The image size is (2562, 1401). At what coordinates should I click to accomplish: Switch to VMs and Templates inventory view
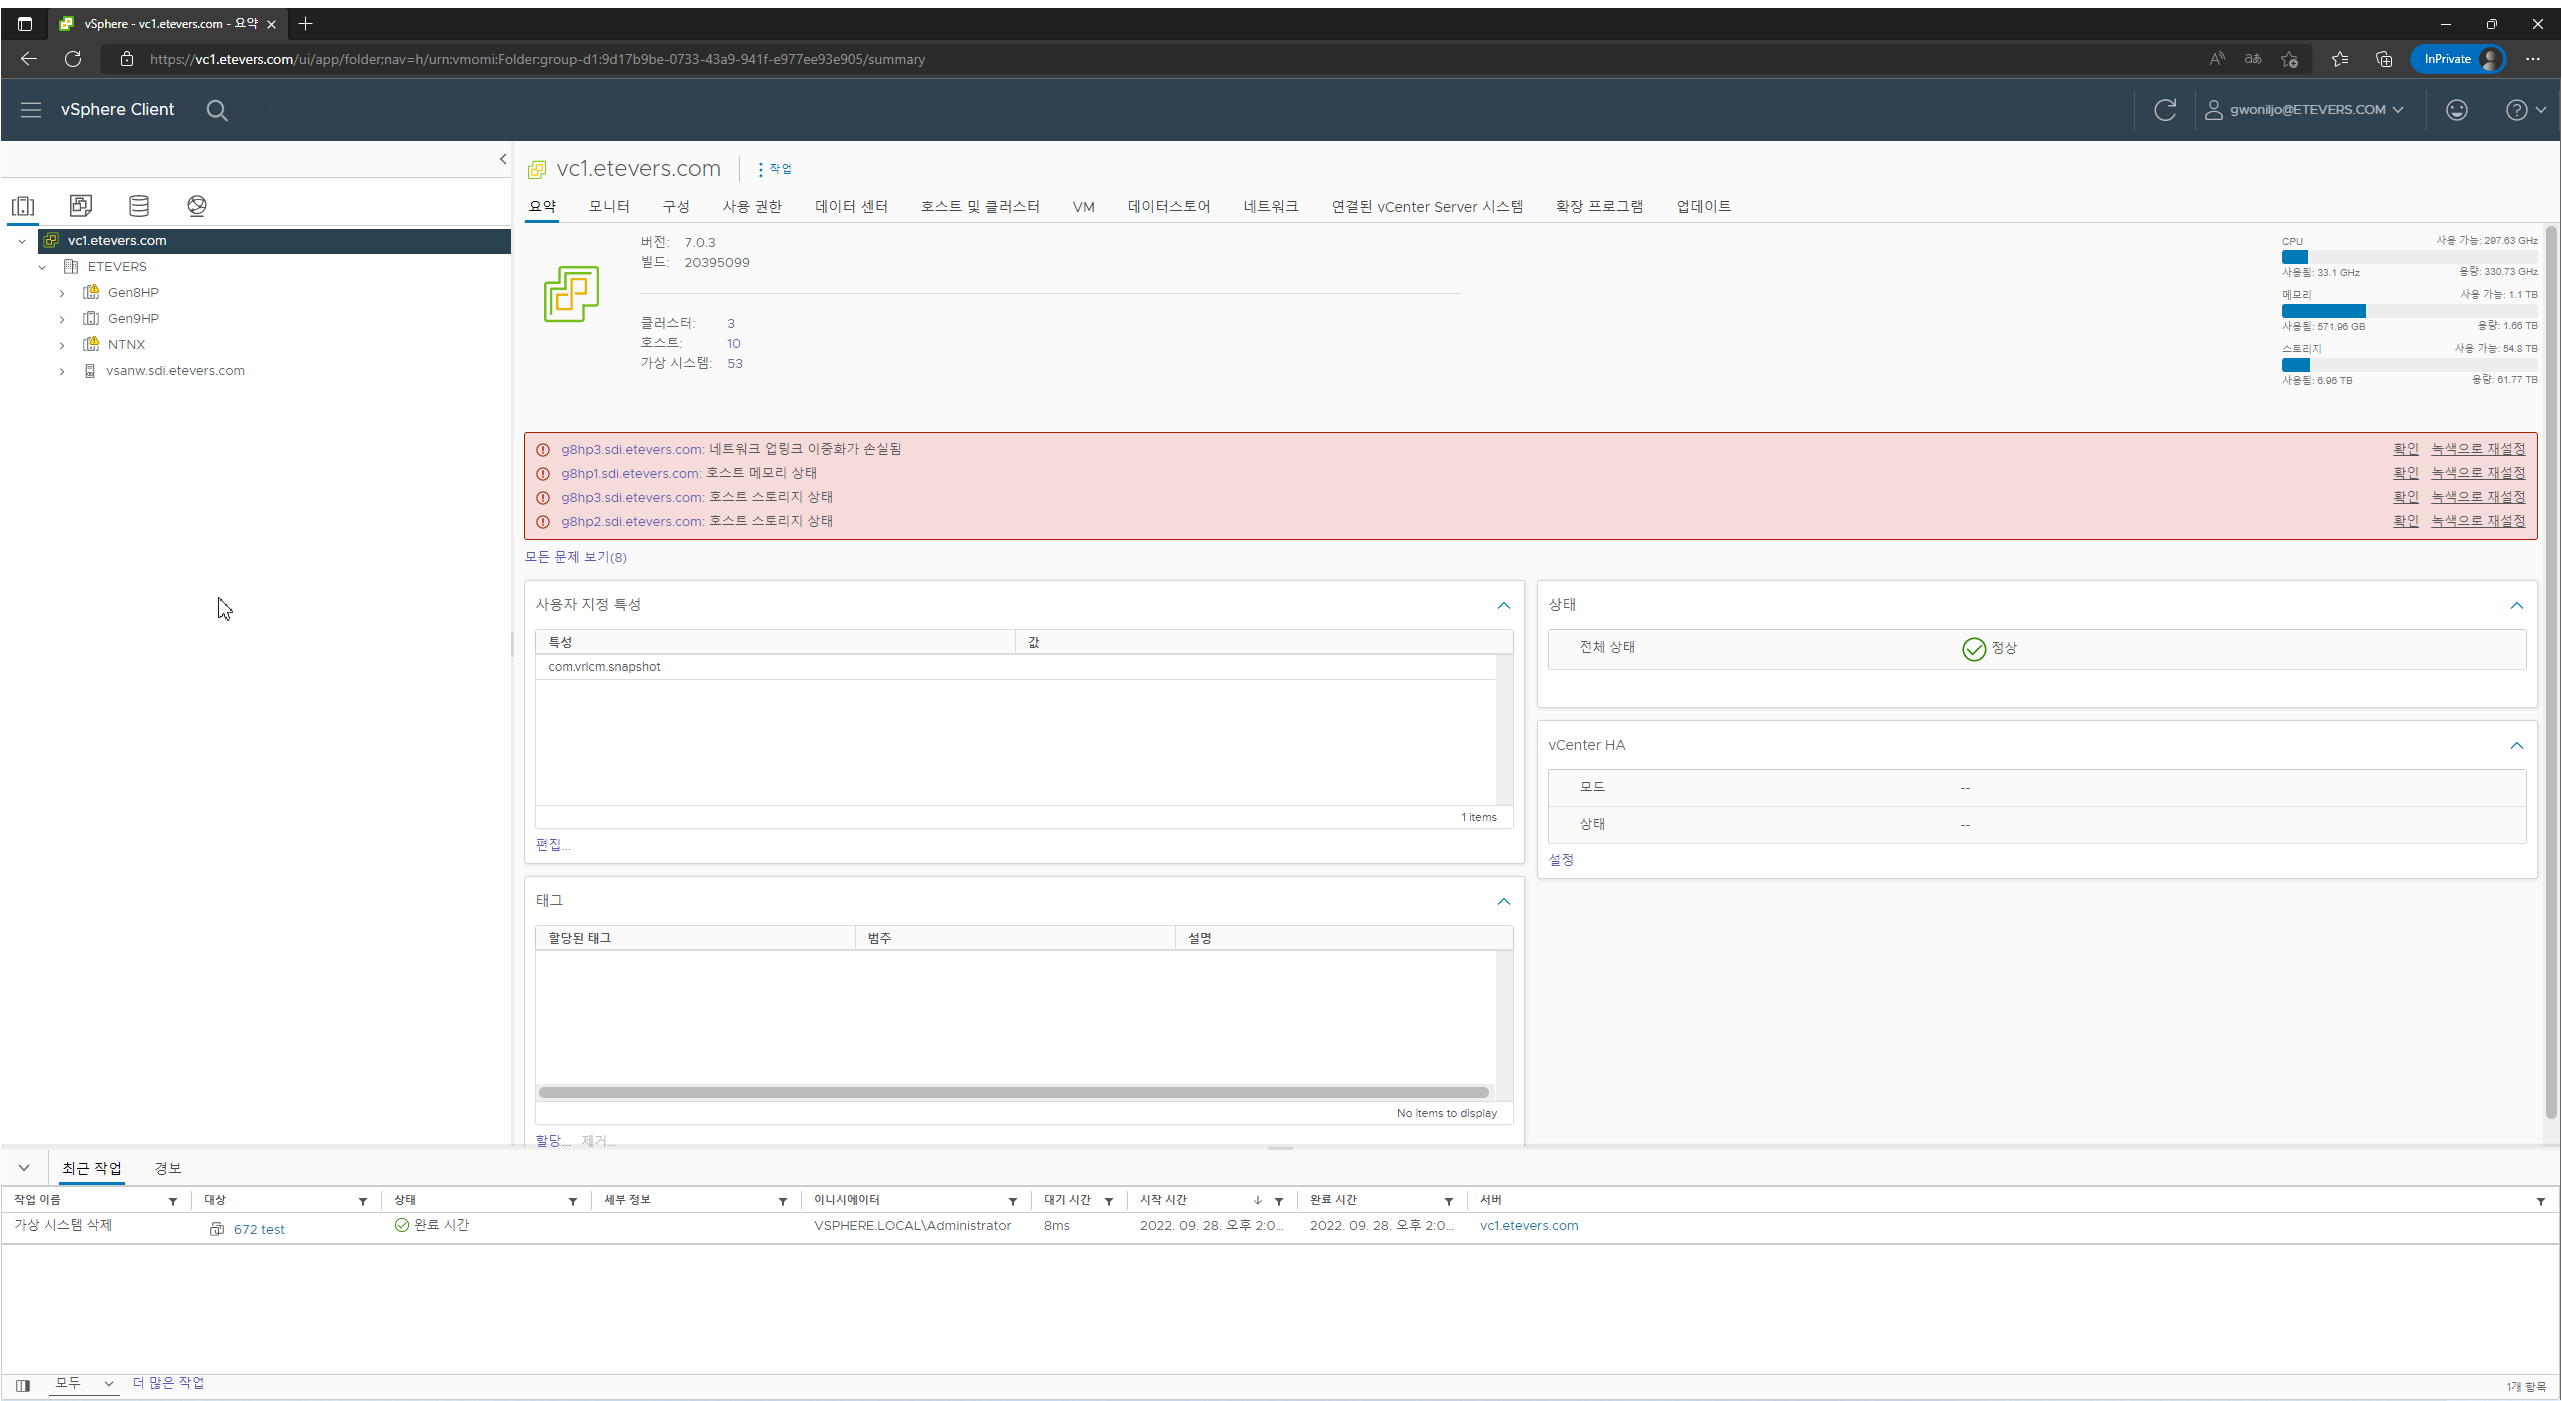(81, 206)
